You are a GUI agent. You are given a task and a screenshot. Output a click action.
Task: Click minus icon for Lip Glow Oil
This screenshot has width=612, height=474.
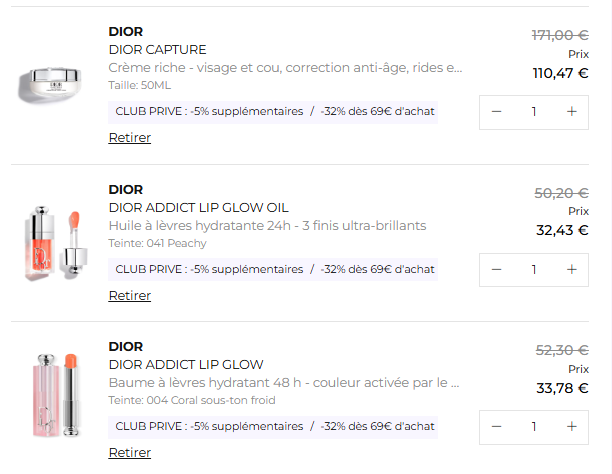tap(497, 269)
